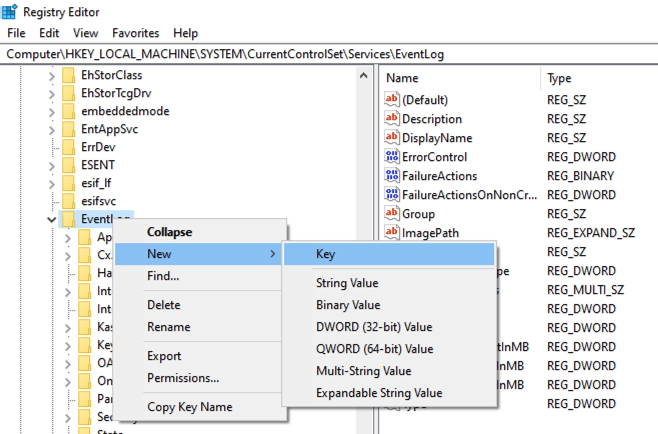Viewport: 658px width, 434px height.
Task: Expand the EhStorClass tree node
Action: [x=51, y=75]
